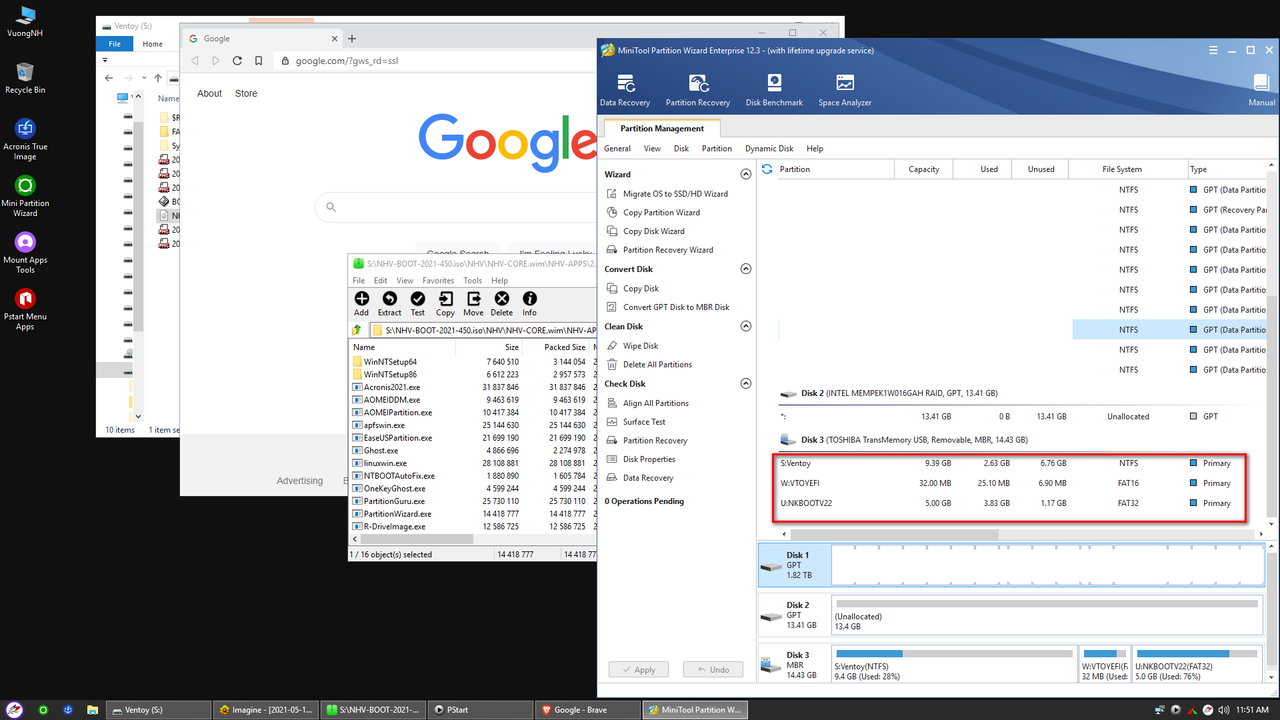
Task: Go up one folder in 7-Zip
Action: [x=357, y=329]
